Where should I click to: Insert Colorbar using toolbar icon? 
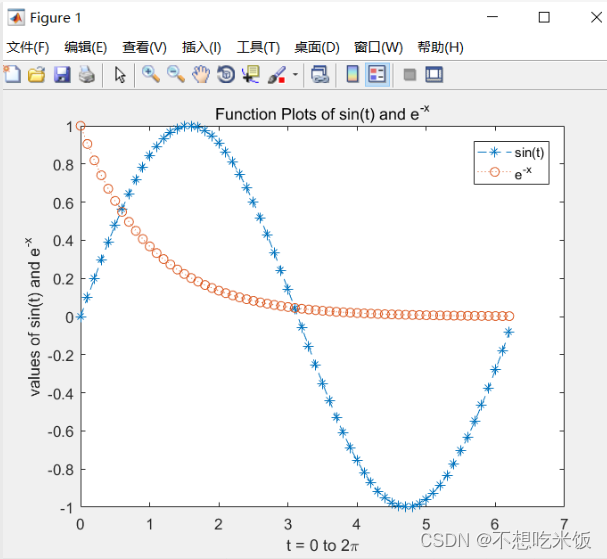[x=352, y=74]
